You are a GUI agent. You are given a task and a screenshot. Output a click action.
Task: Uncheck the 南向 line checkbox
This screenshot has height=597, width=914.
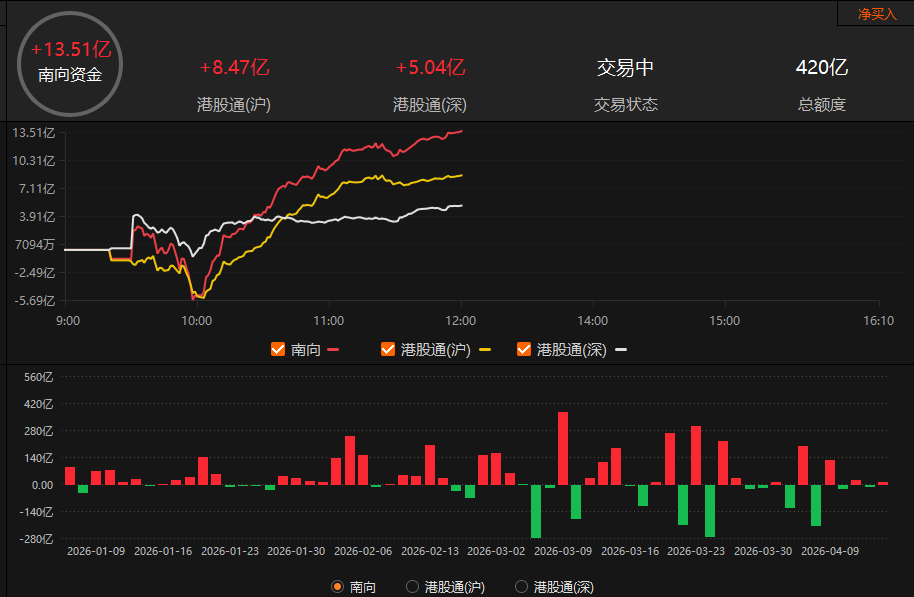[x=278, y=349]
